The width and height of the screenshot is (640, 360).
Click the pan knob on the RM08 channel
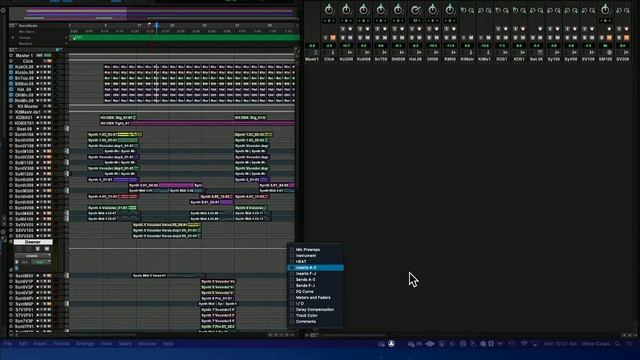click(449, 9)
